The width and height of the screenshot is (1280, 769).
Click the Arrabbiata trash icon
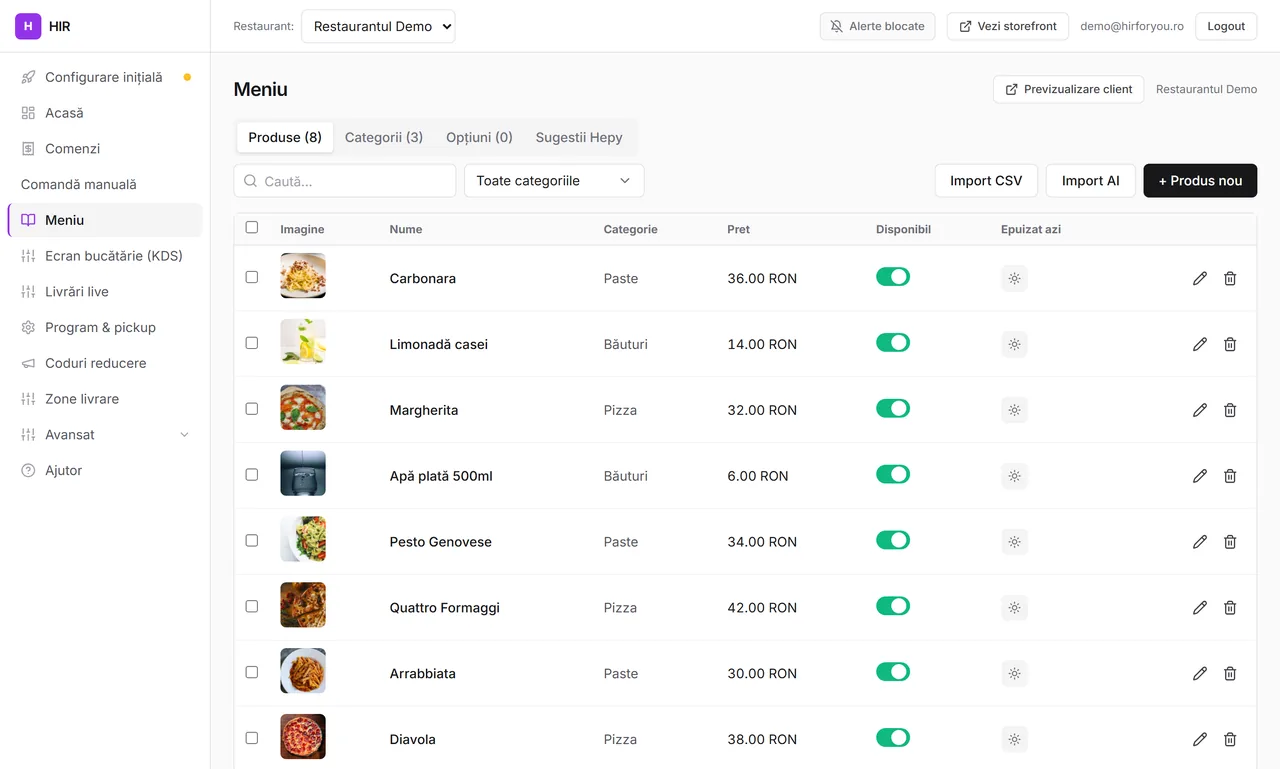pyautogui.click(x=1230, y=674)
